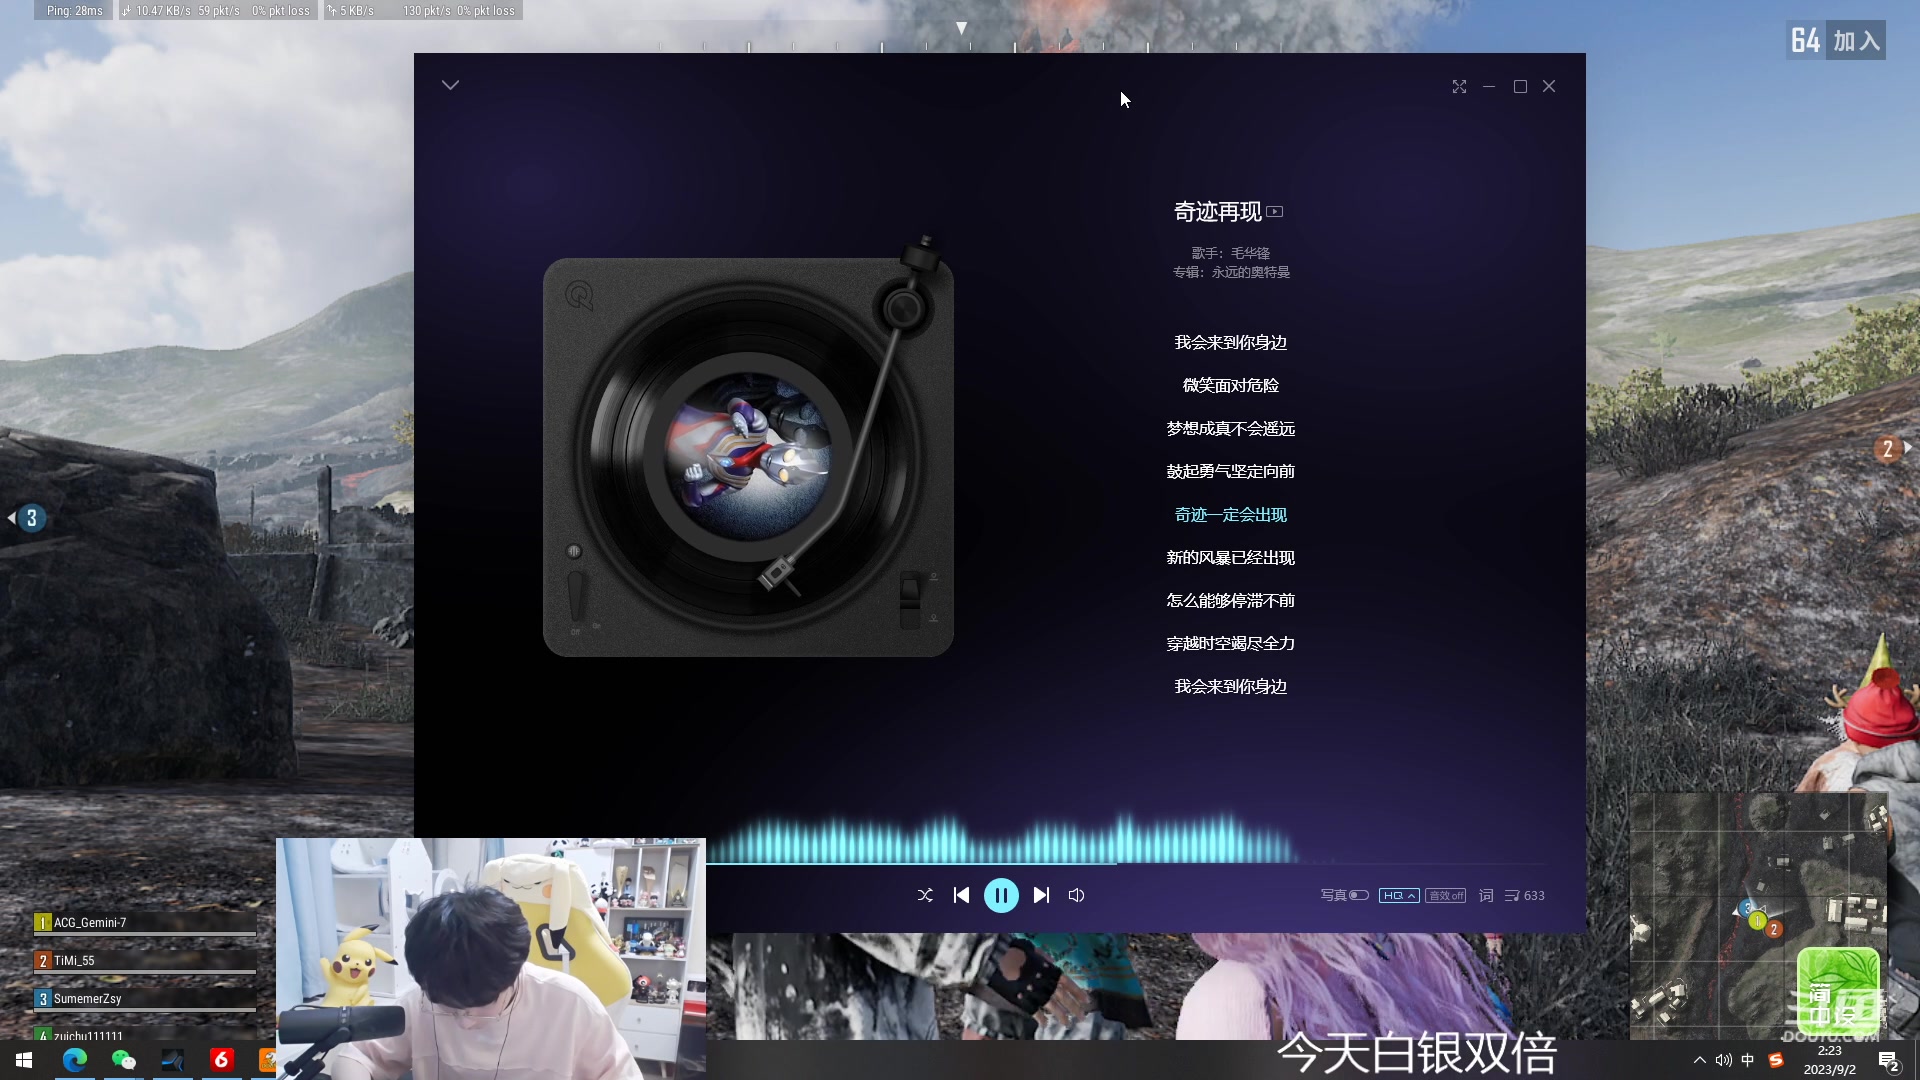The image size is (1920, 1080).
Task: Click the teammate 3 direction marker on the left
Action: [27, 518]
